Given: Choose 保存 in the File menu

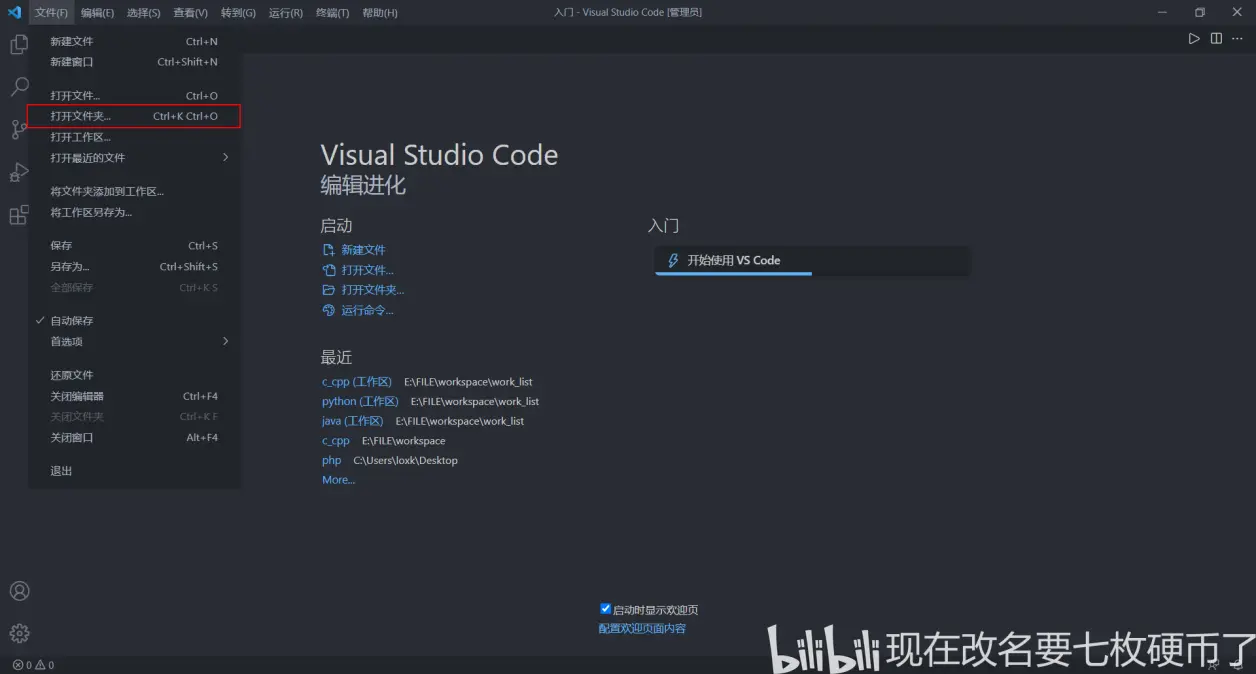Looking at the screenshot, I should point(134,245).
